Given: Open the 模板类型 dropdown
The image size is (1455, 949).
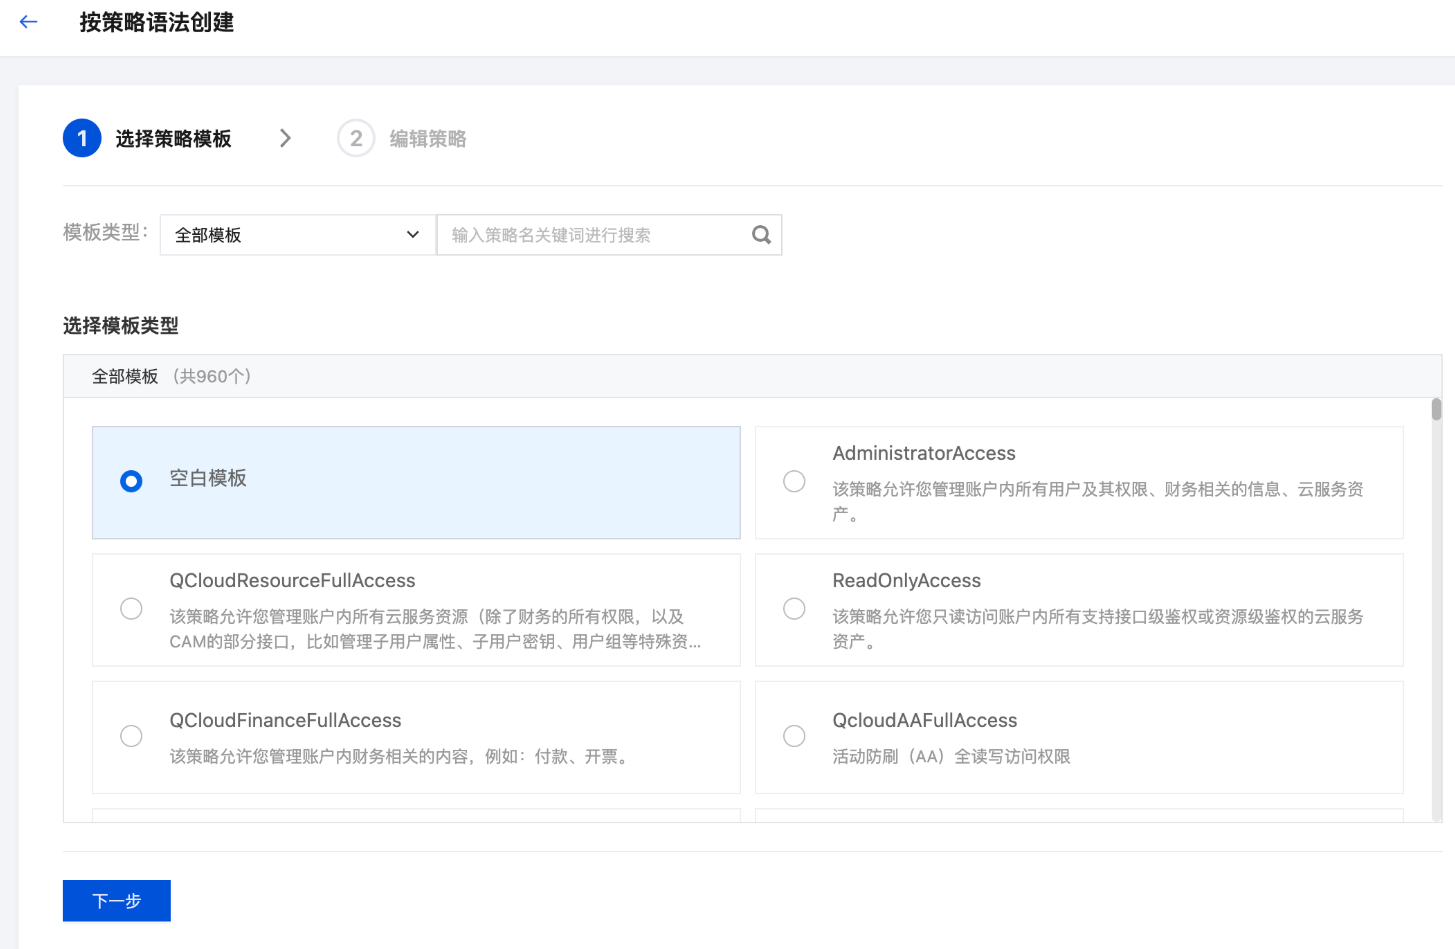Looking at the screenshot, I should pos(297,235).
